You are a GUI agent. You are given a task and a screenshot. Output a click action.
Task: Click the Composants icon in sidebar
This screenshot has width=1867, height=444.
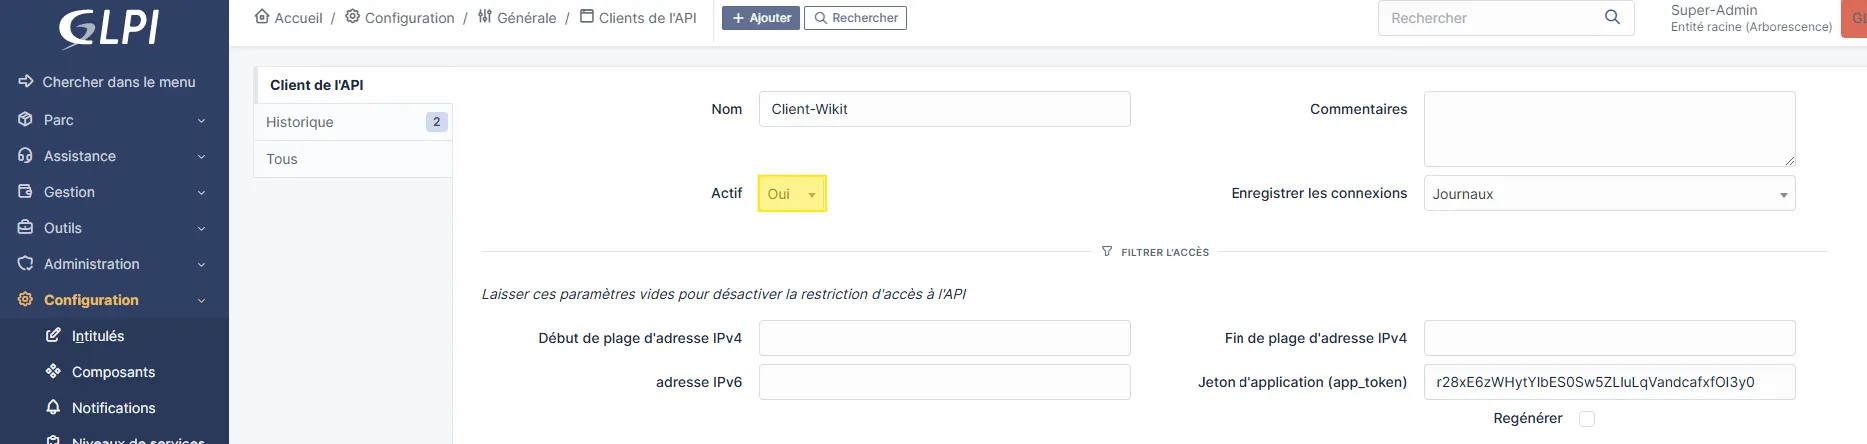point(54,372)
